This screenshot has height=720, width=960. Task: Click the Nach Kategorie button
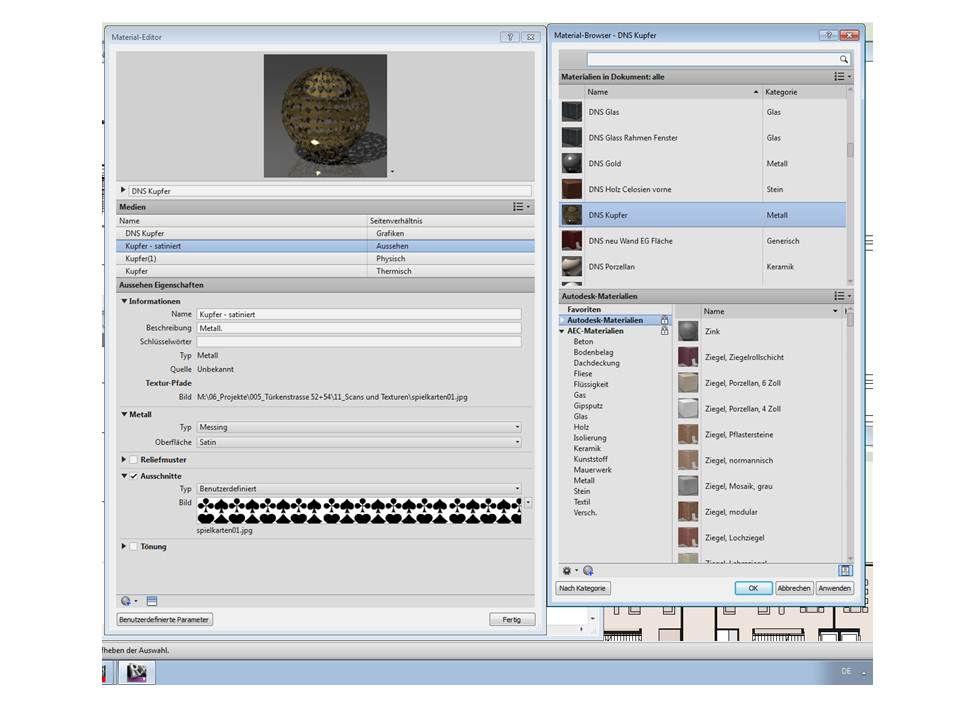582,588
